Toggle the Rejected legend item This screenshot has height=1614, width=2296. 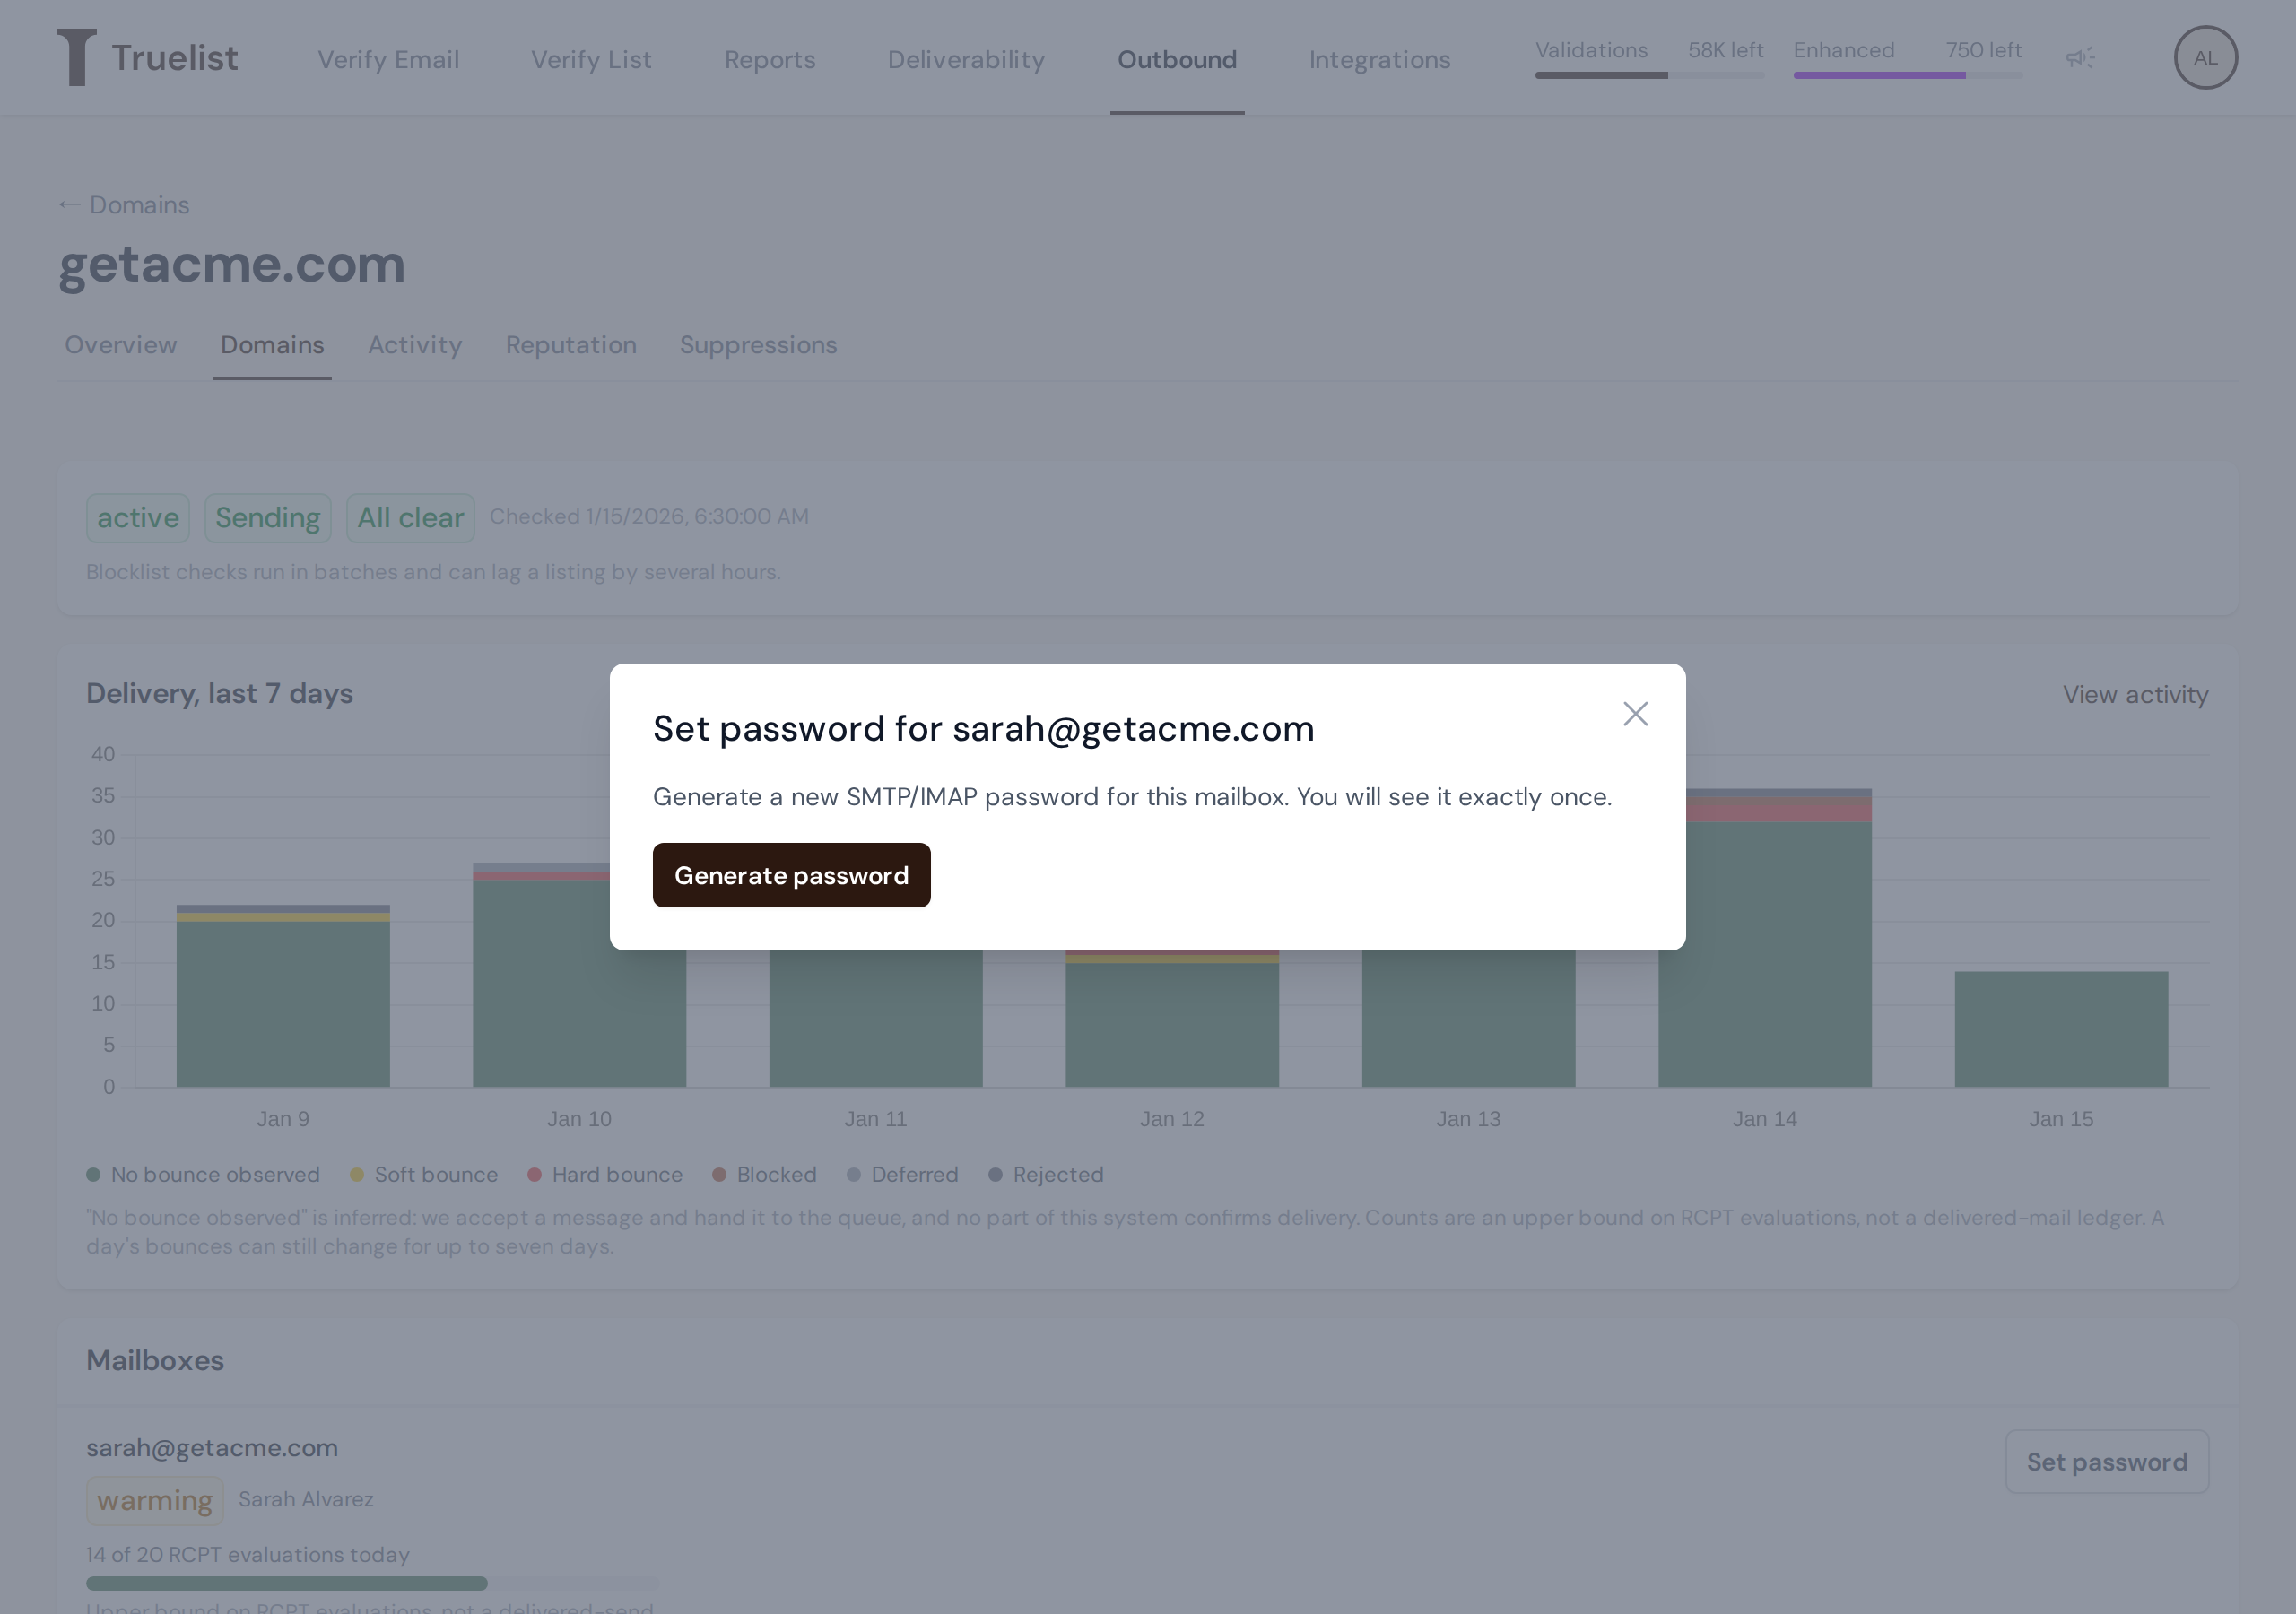[x=1046, y=1175]
